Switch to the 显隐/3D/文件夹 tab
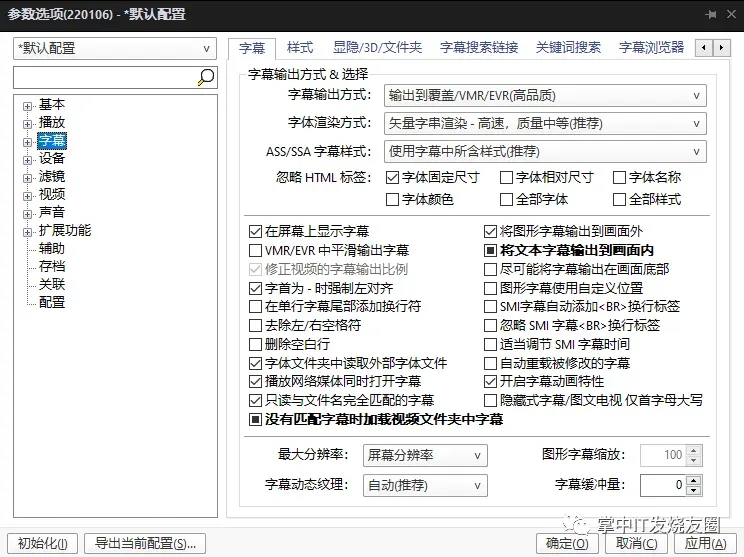 377,47
